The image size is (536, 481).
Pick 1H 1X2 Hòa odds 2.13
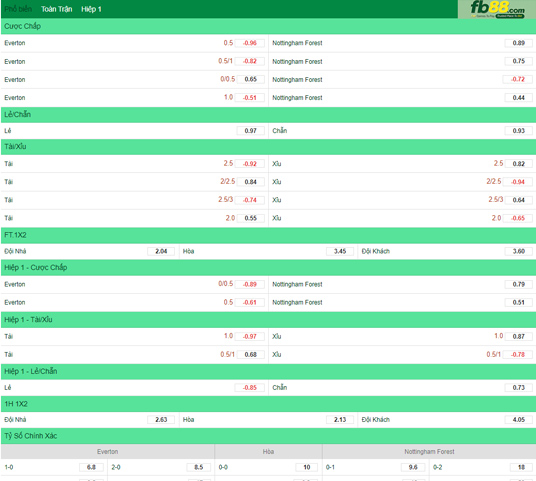pyautogui.click(x=340, y=419)
